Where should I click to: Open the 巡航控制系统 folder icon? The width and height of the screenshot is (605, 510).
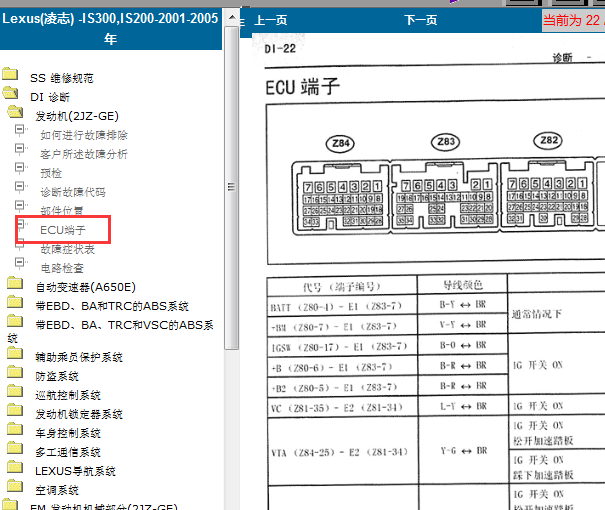click(15, 390)
